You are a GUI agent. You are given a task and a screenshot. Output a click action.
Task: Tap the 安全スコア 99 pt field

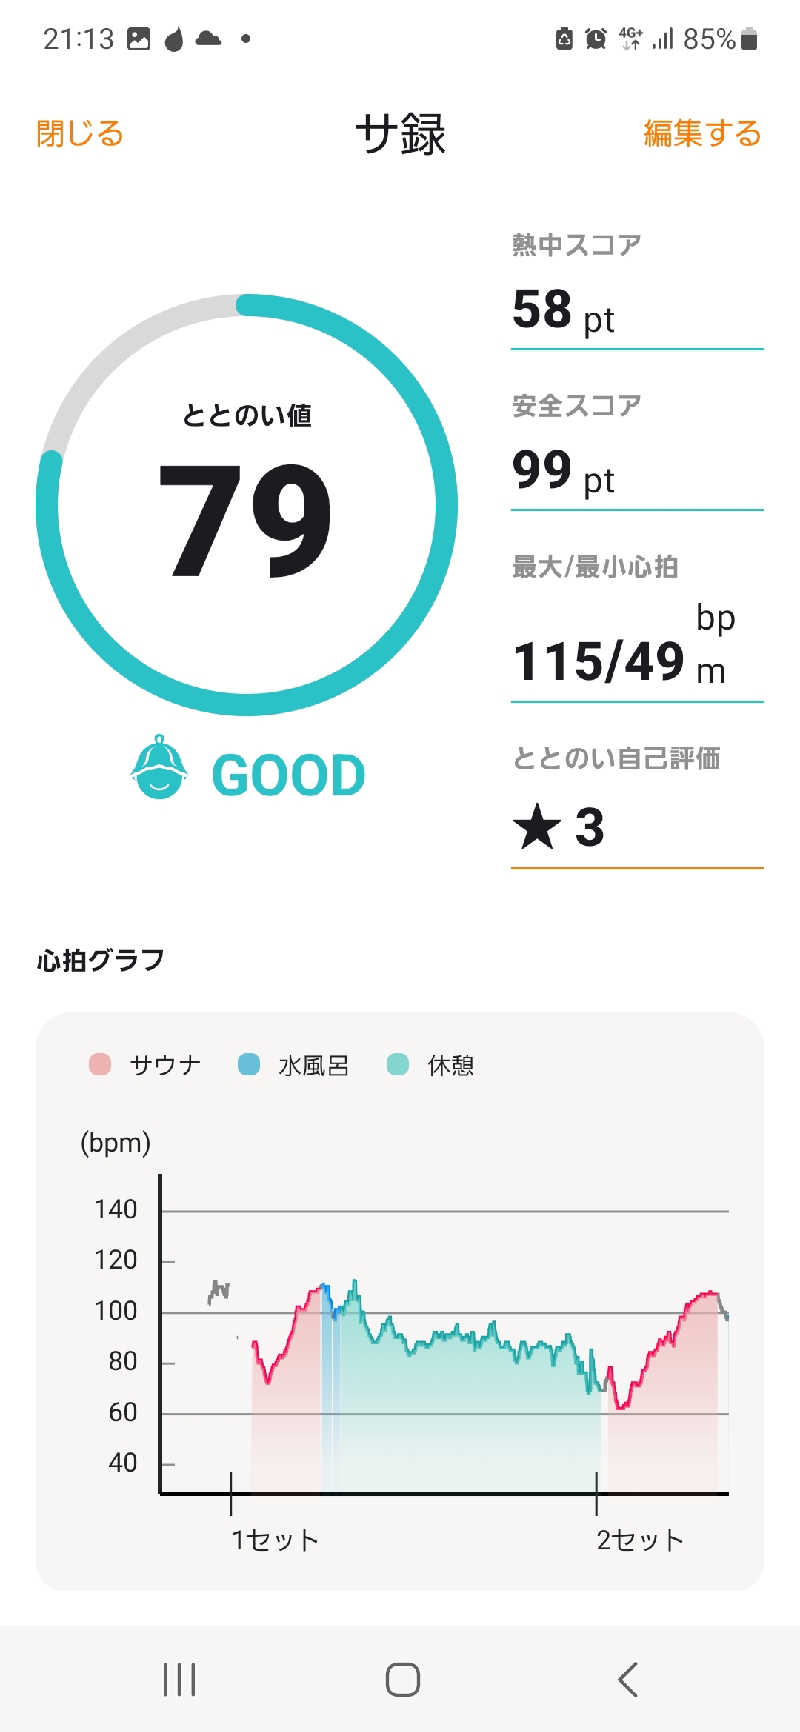pos(637,451)
